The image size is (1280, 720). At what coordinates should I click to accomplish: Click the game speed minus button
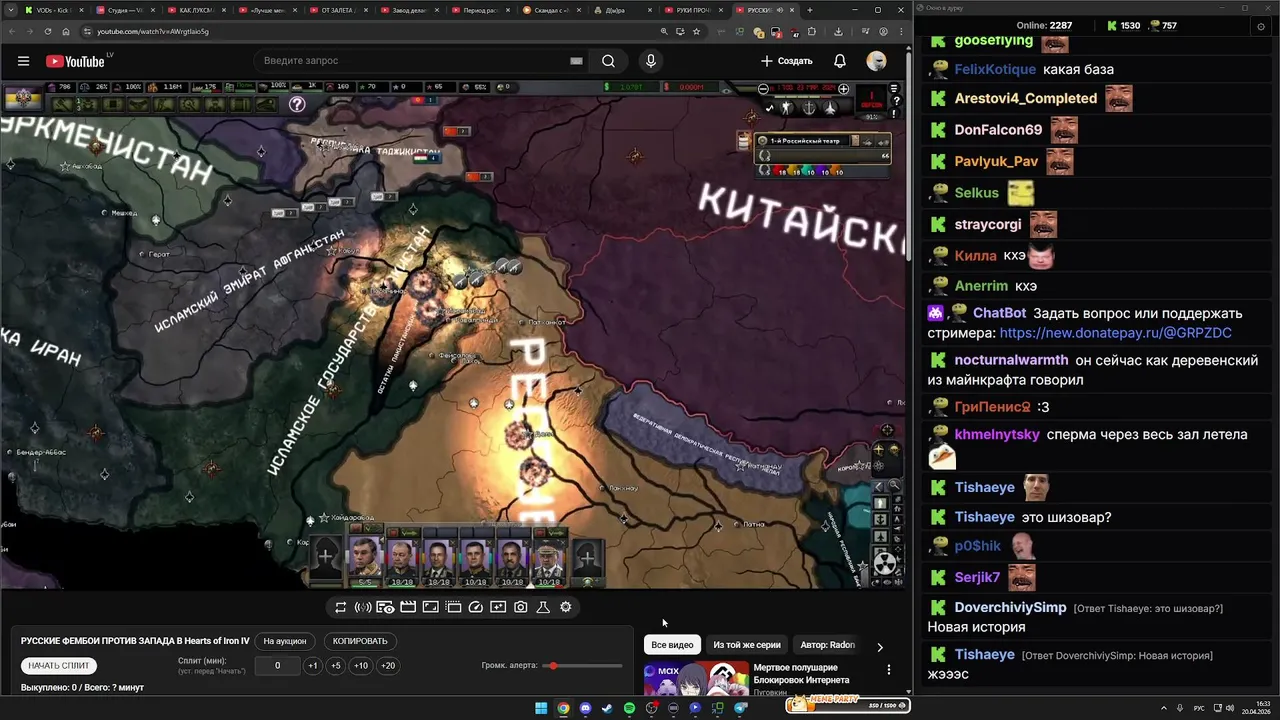point(763,89)
